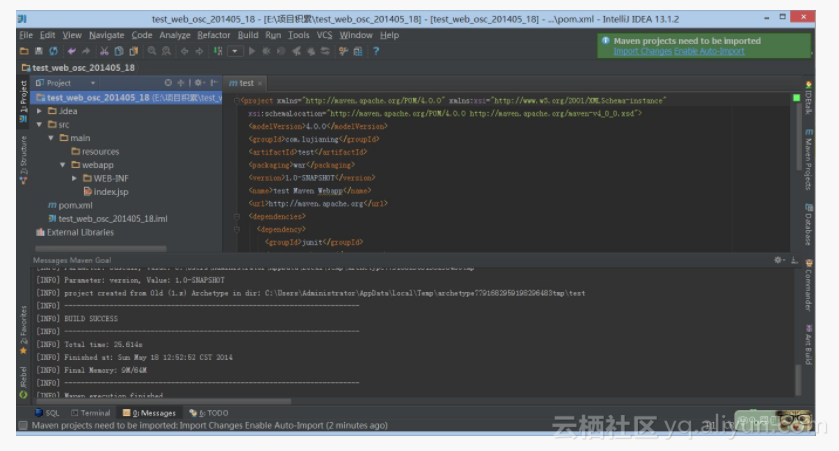This screenshot has height=451, width=839.
Task: Click the Enable Auto-Import link in notification
Action: [x=709, y=51]
